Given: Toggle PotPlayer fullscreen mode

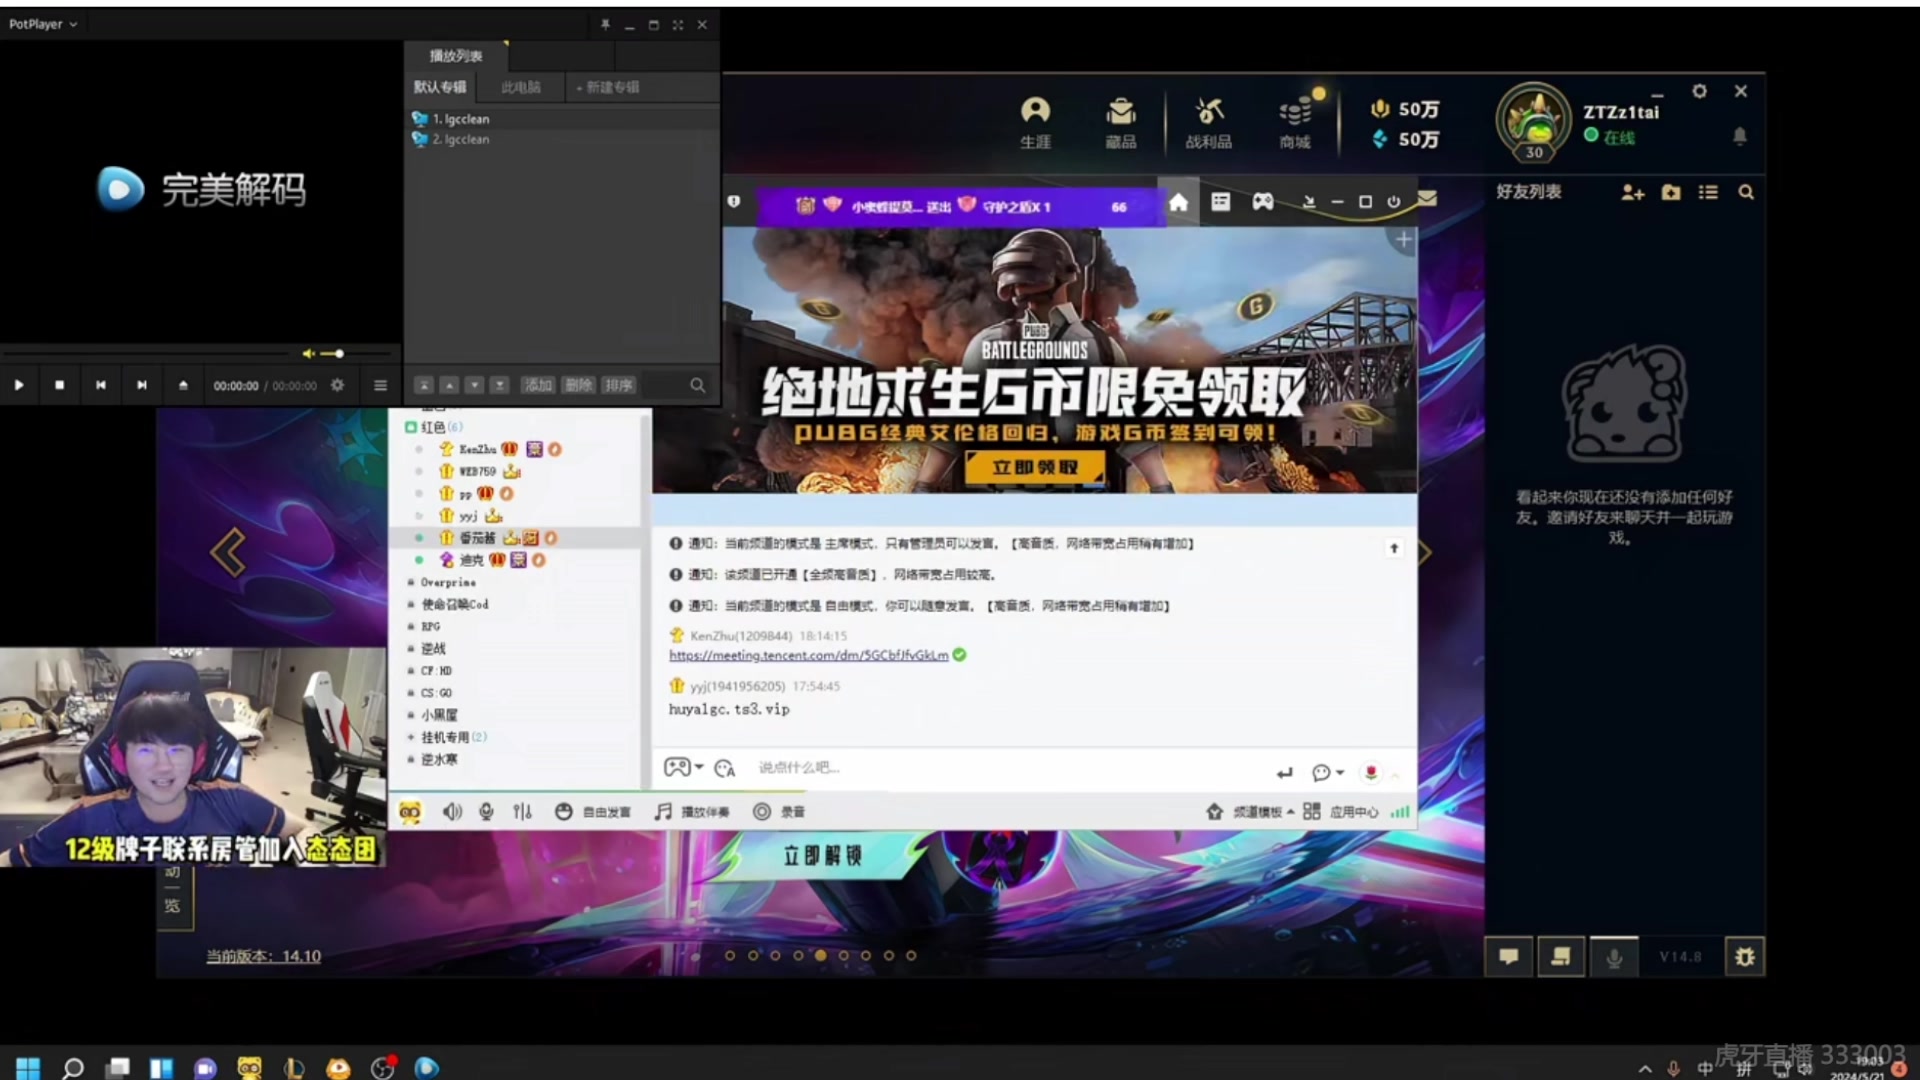Looking at the screenshot, I should point(678,24).
